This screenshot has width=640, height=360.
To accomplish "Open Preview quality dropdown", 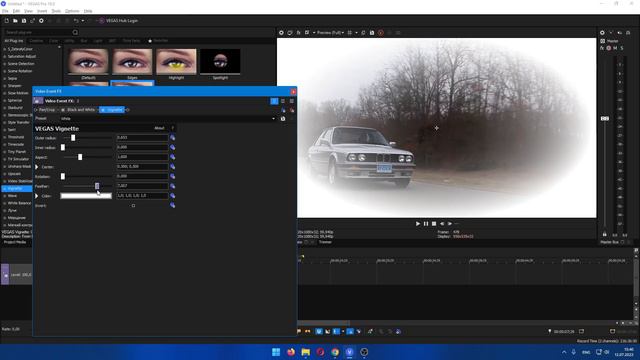I will [331, 33].
